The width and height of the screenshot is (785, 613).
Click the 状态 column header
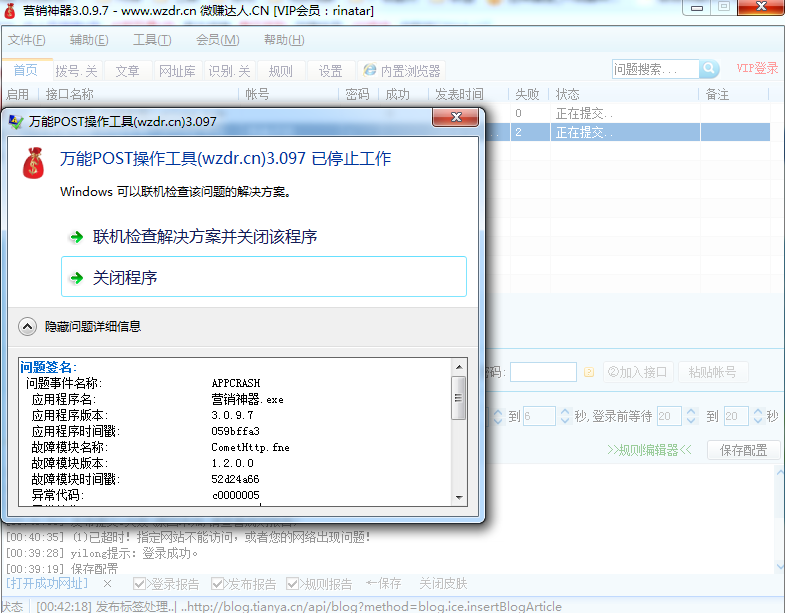pyautogui.click(x=567, y=94)
